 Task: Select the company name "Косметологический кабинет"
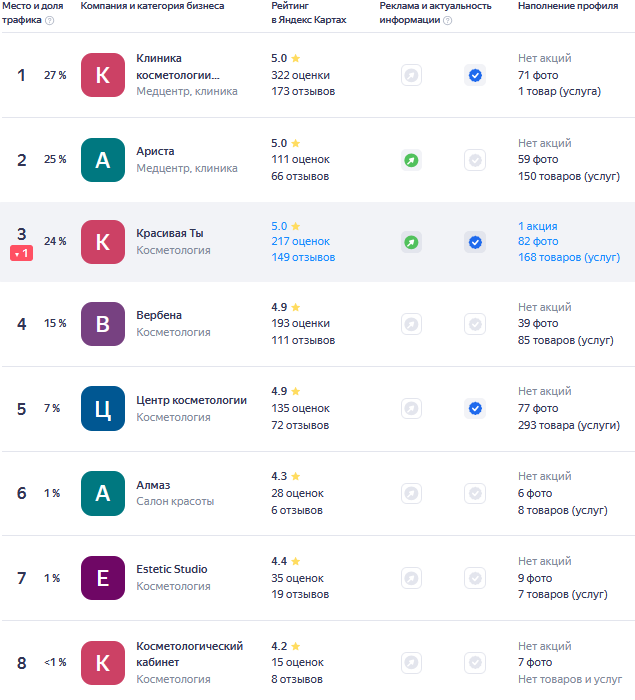click(x=189, y=654)
